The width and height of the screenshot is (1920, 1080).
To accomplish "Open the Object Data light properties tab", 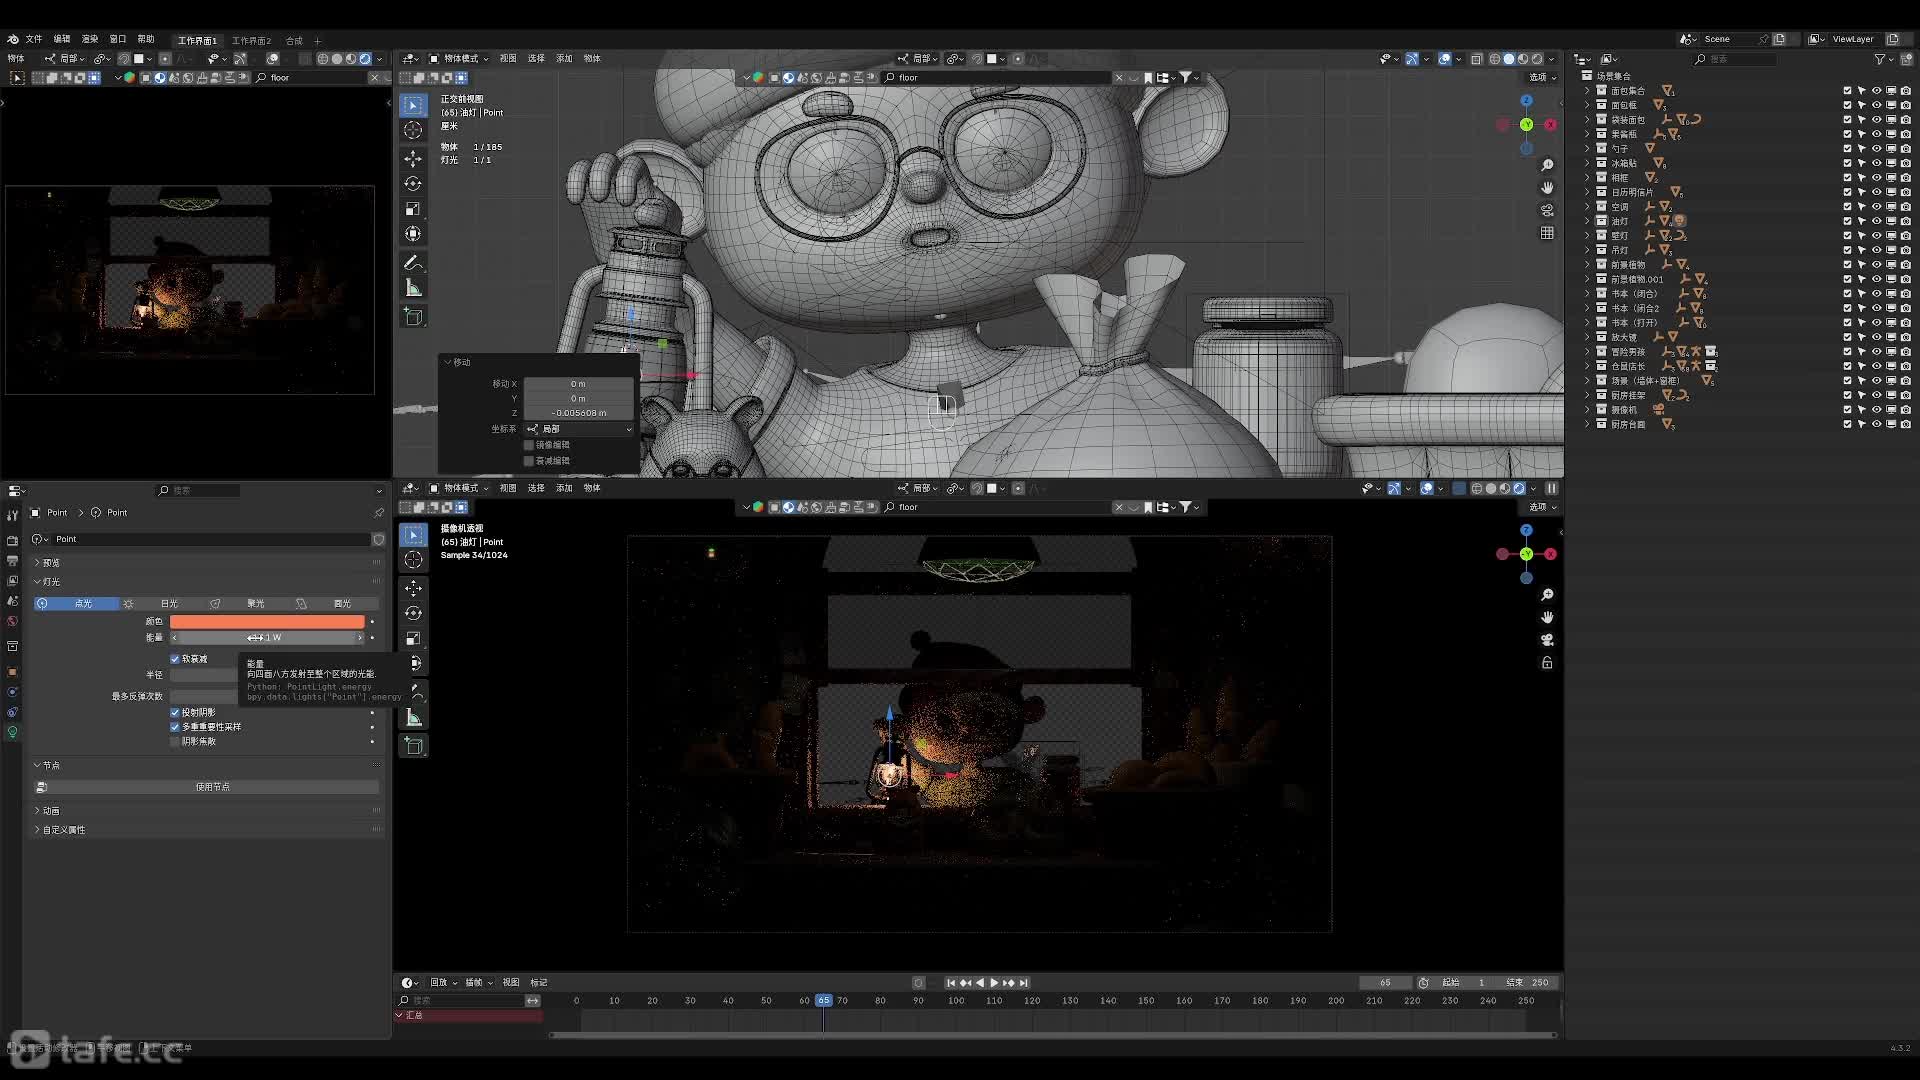I will click(12, 732).
